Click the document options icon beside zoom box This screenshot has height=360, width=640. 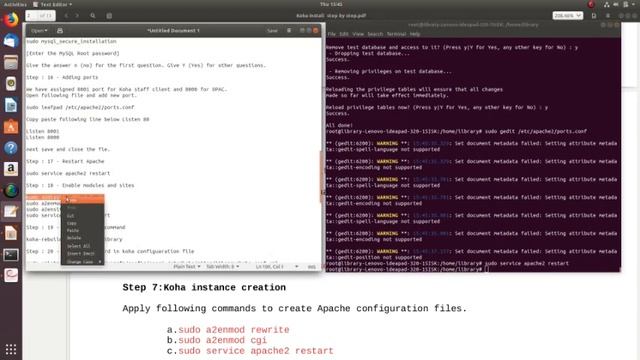tap(594, 16)
